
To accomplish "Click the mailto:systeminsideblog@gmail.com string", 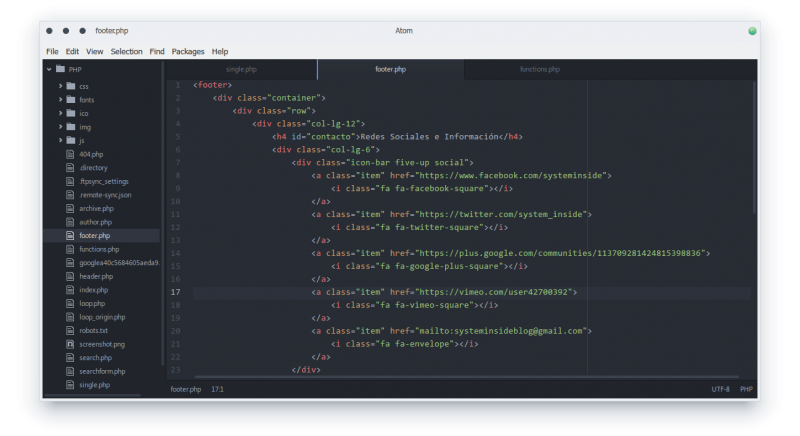I will coord(503,331).
